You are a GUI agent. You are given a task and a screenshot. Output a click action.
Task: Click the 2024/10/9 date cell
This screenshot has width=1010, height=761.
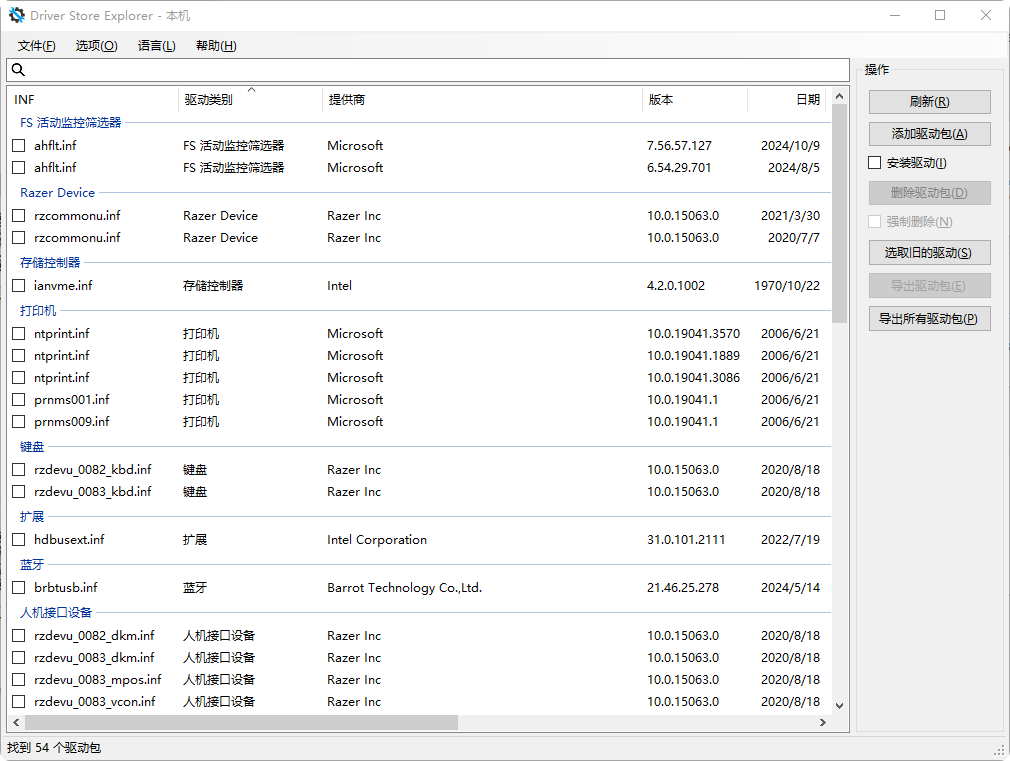pyautogui.click(x=790, y=146)
